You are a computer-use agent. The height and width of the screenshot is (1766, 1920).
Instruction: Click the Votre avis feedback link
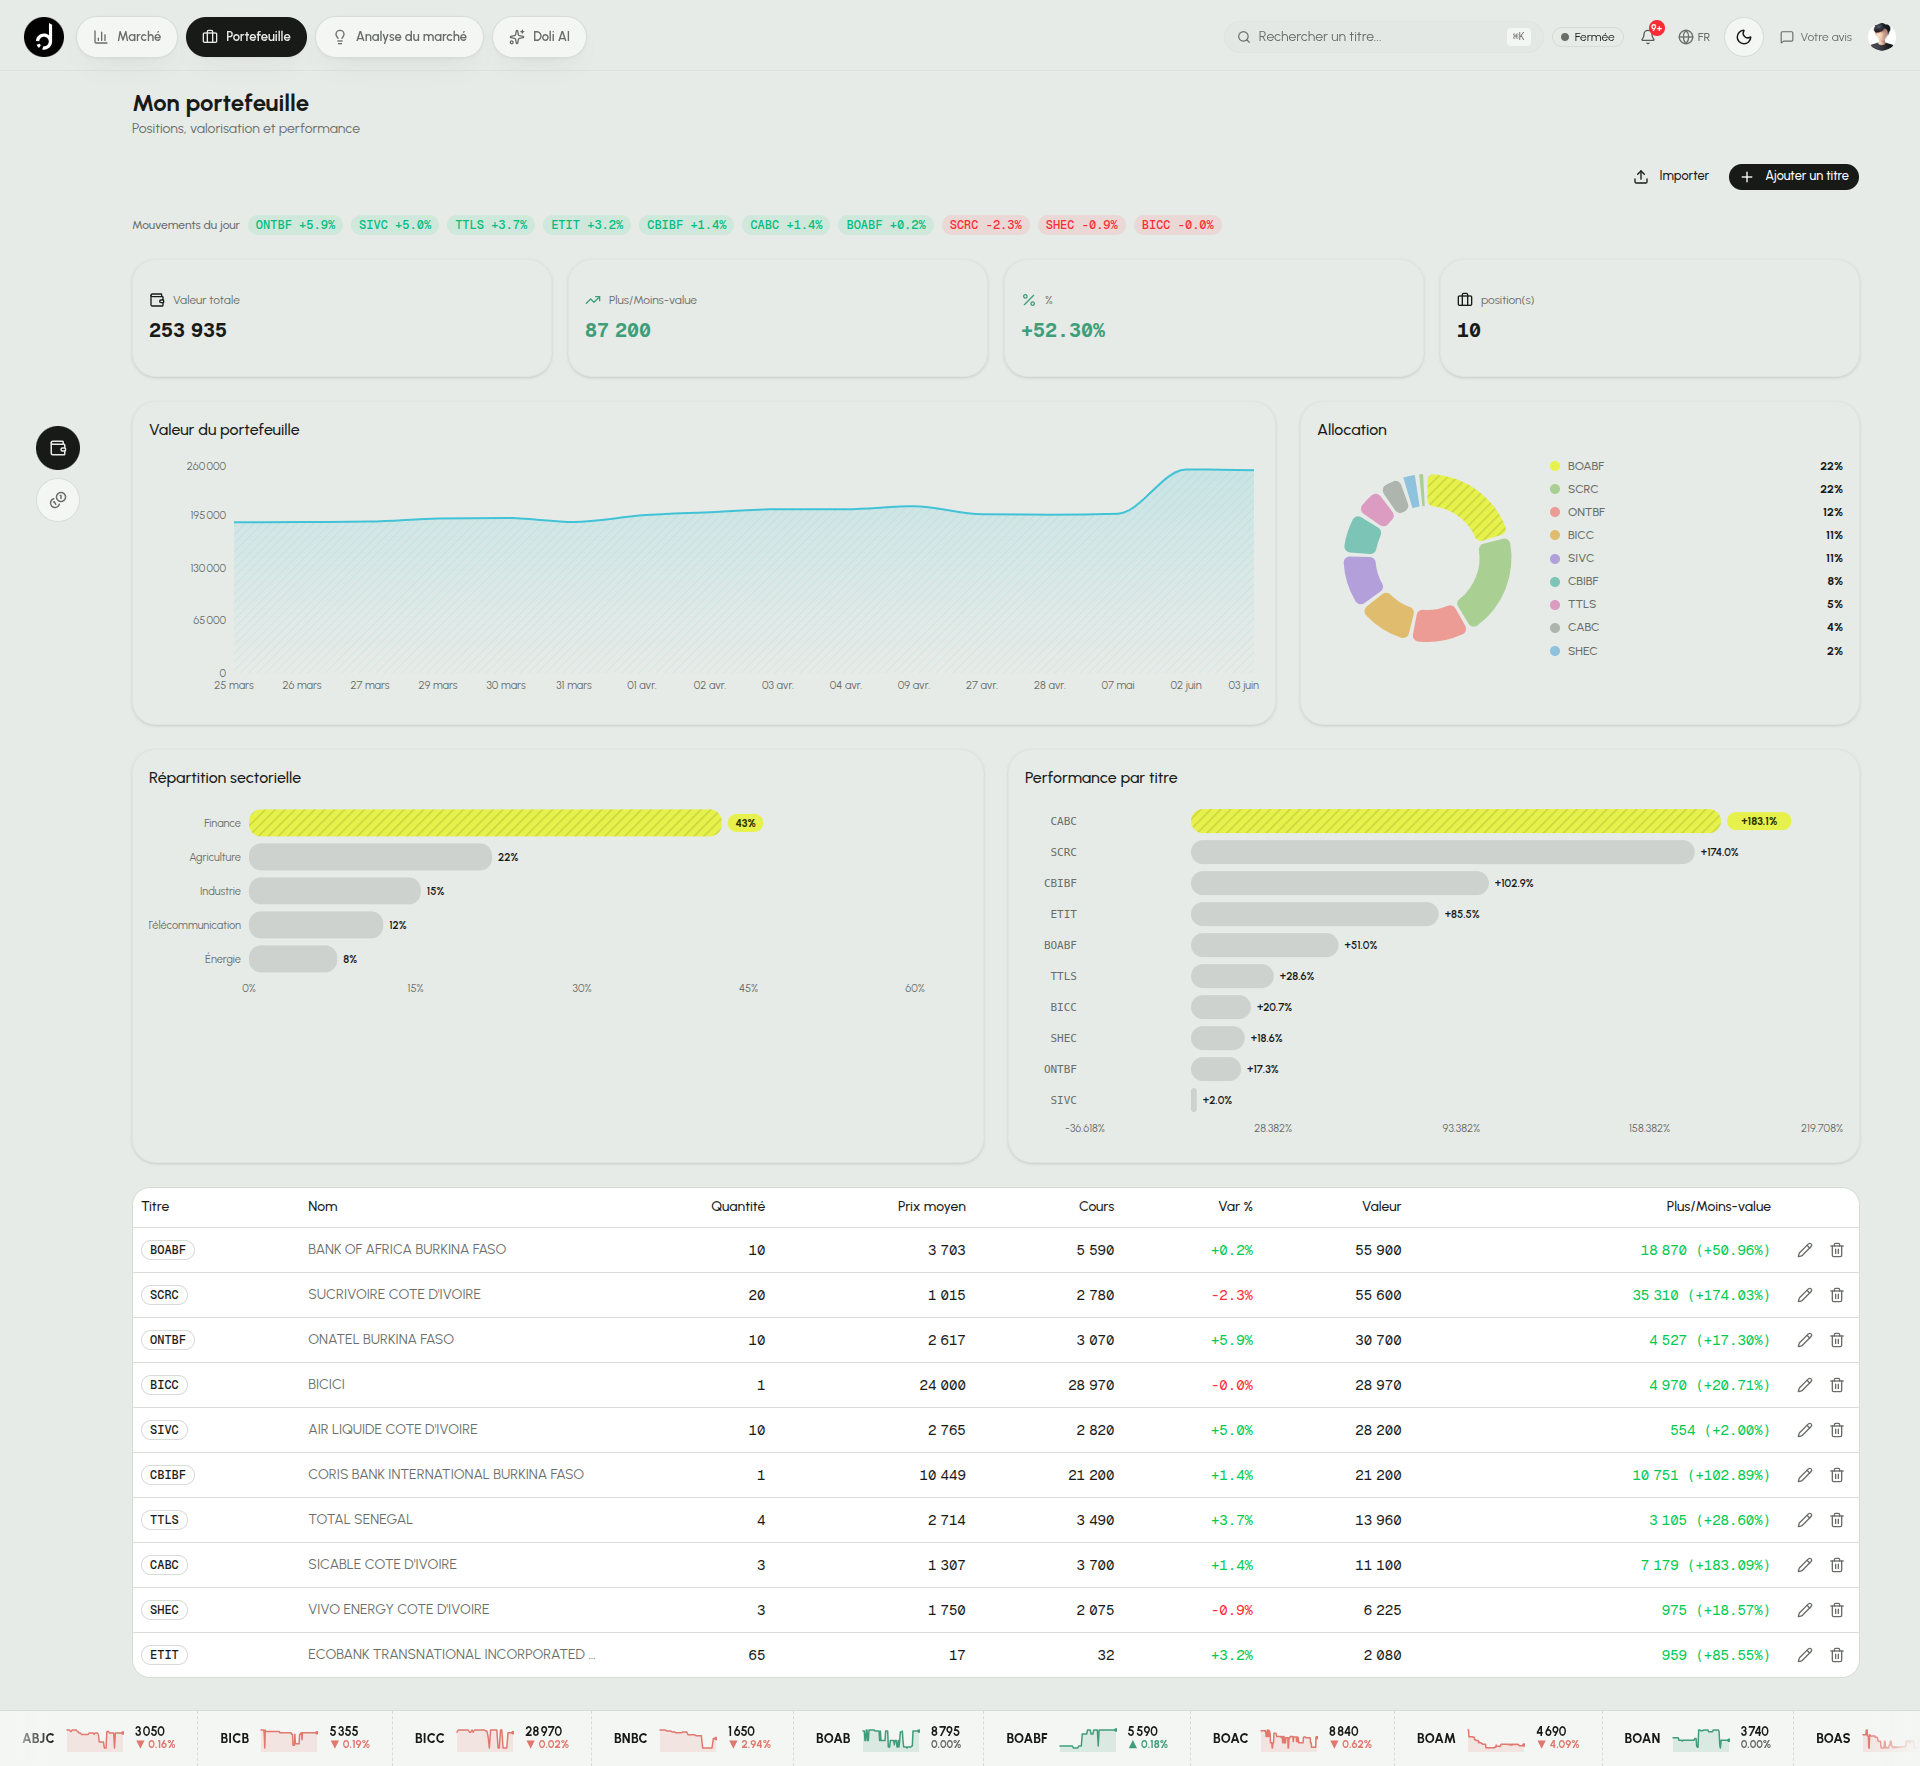(1816, 37)
